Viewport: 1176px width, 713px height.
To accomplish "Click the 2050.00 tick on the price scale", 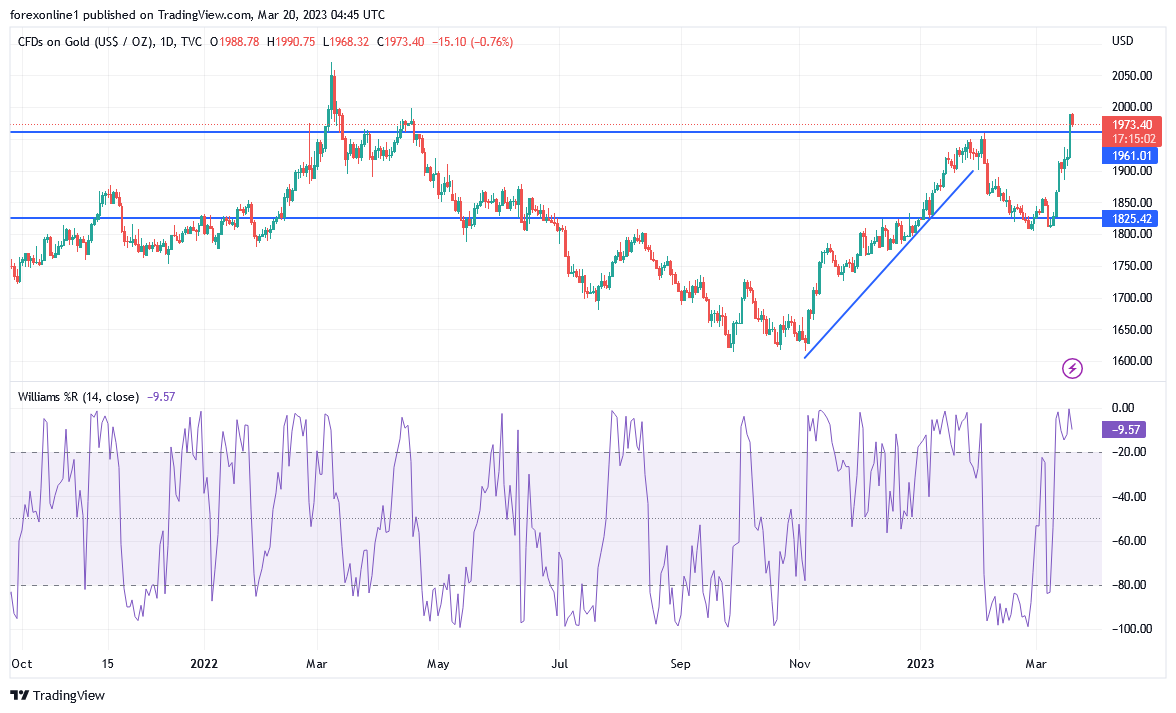I will click(x=1132, y=76).
